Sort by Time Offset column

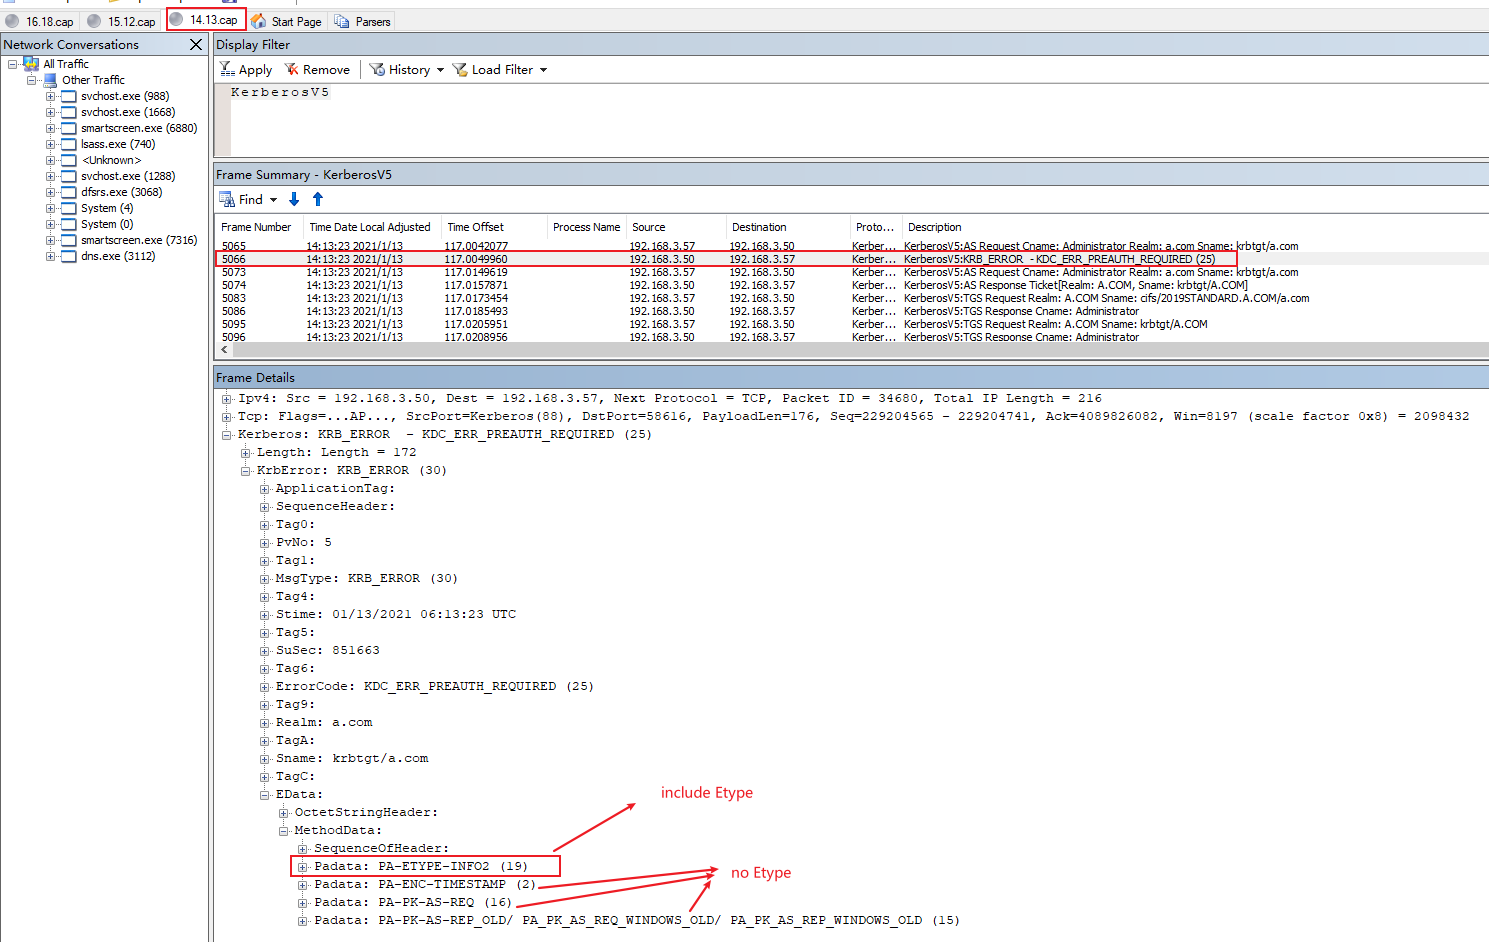coord(494,227)
